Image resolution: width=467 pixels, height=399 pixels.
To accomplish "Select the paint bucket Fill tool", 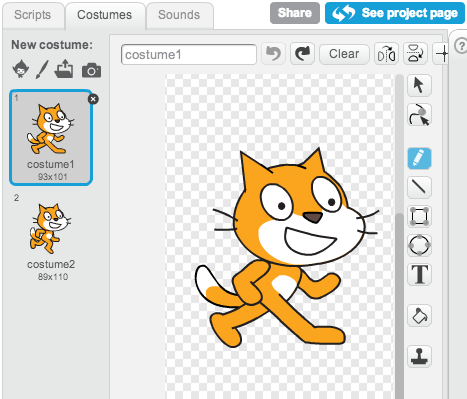I will pyautogui.click(x=419, y=316).
